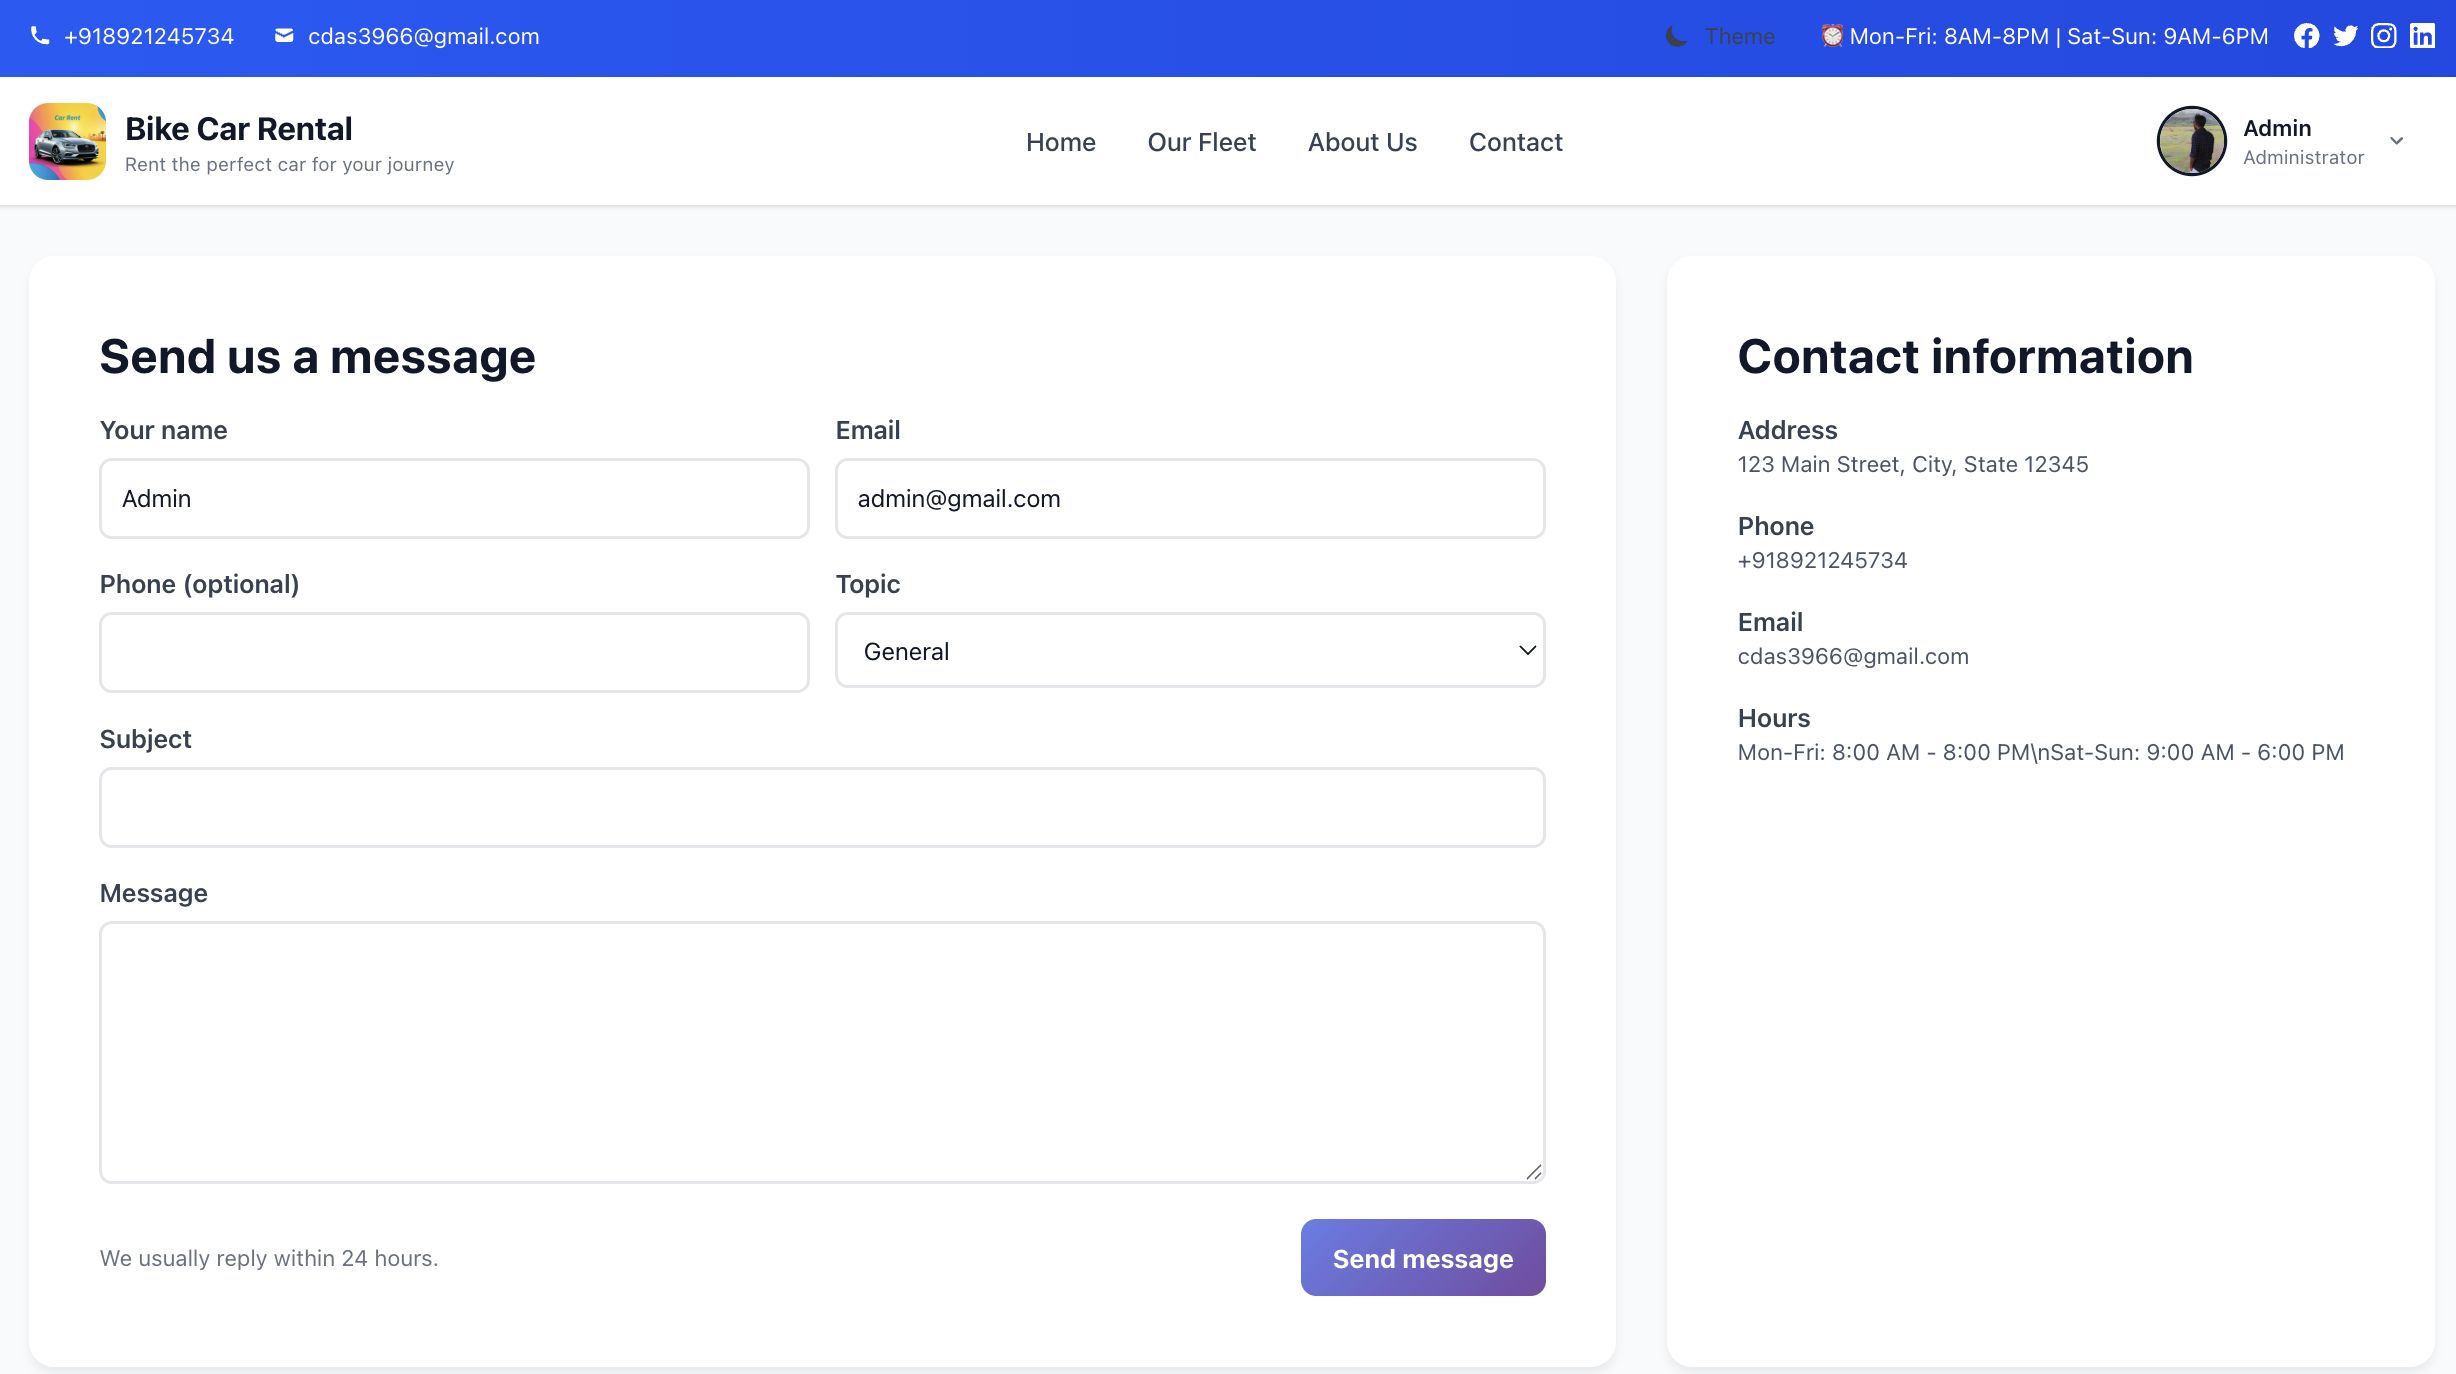Expand the Admin account chevron
This screenshot has height=1374, width=2456.
pyautogui.click(x=2396, y=141)
